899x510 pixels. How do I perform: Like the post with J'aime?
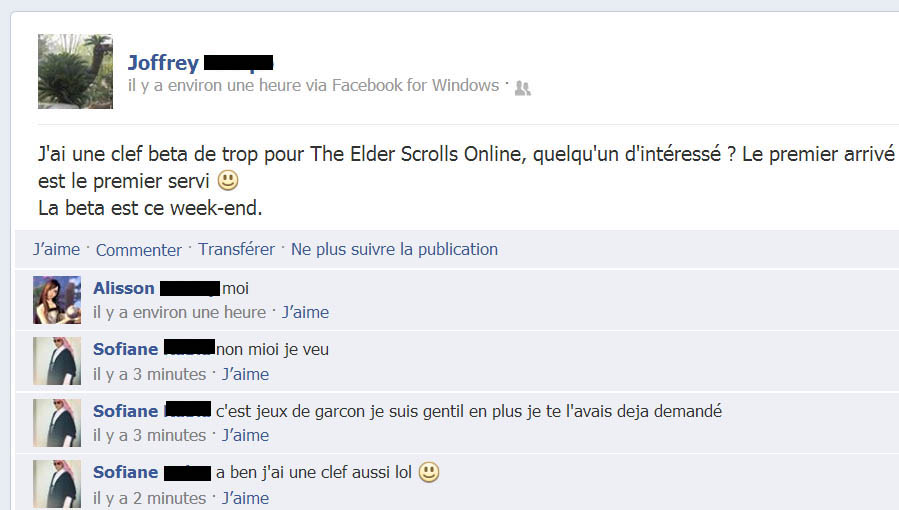coord(56,249)
